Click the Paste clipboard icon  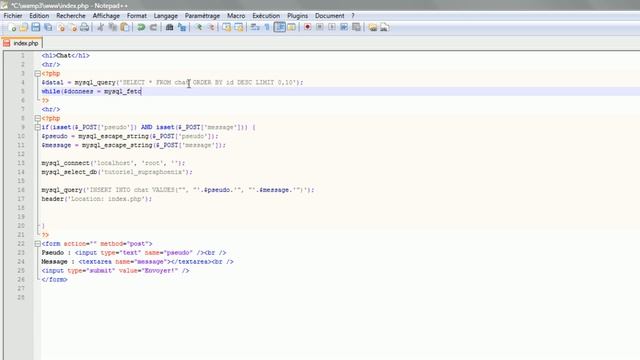(x=124, y=27)
